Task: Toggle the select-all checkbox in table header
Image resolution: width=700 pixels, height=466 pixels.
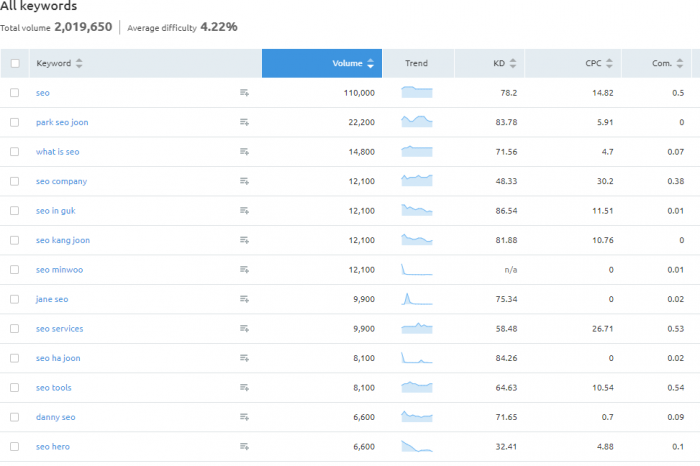Action: (15, 64)
